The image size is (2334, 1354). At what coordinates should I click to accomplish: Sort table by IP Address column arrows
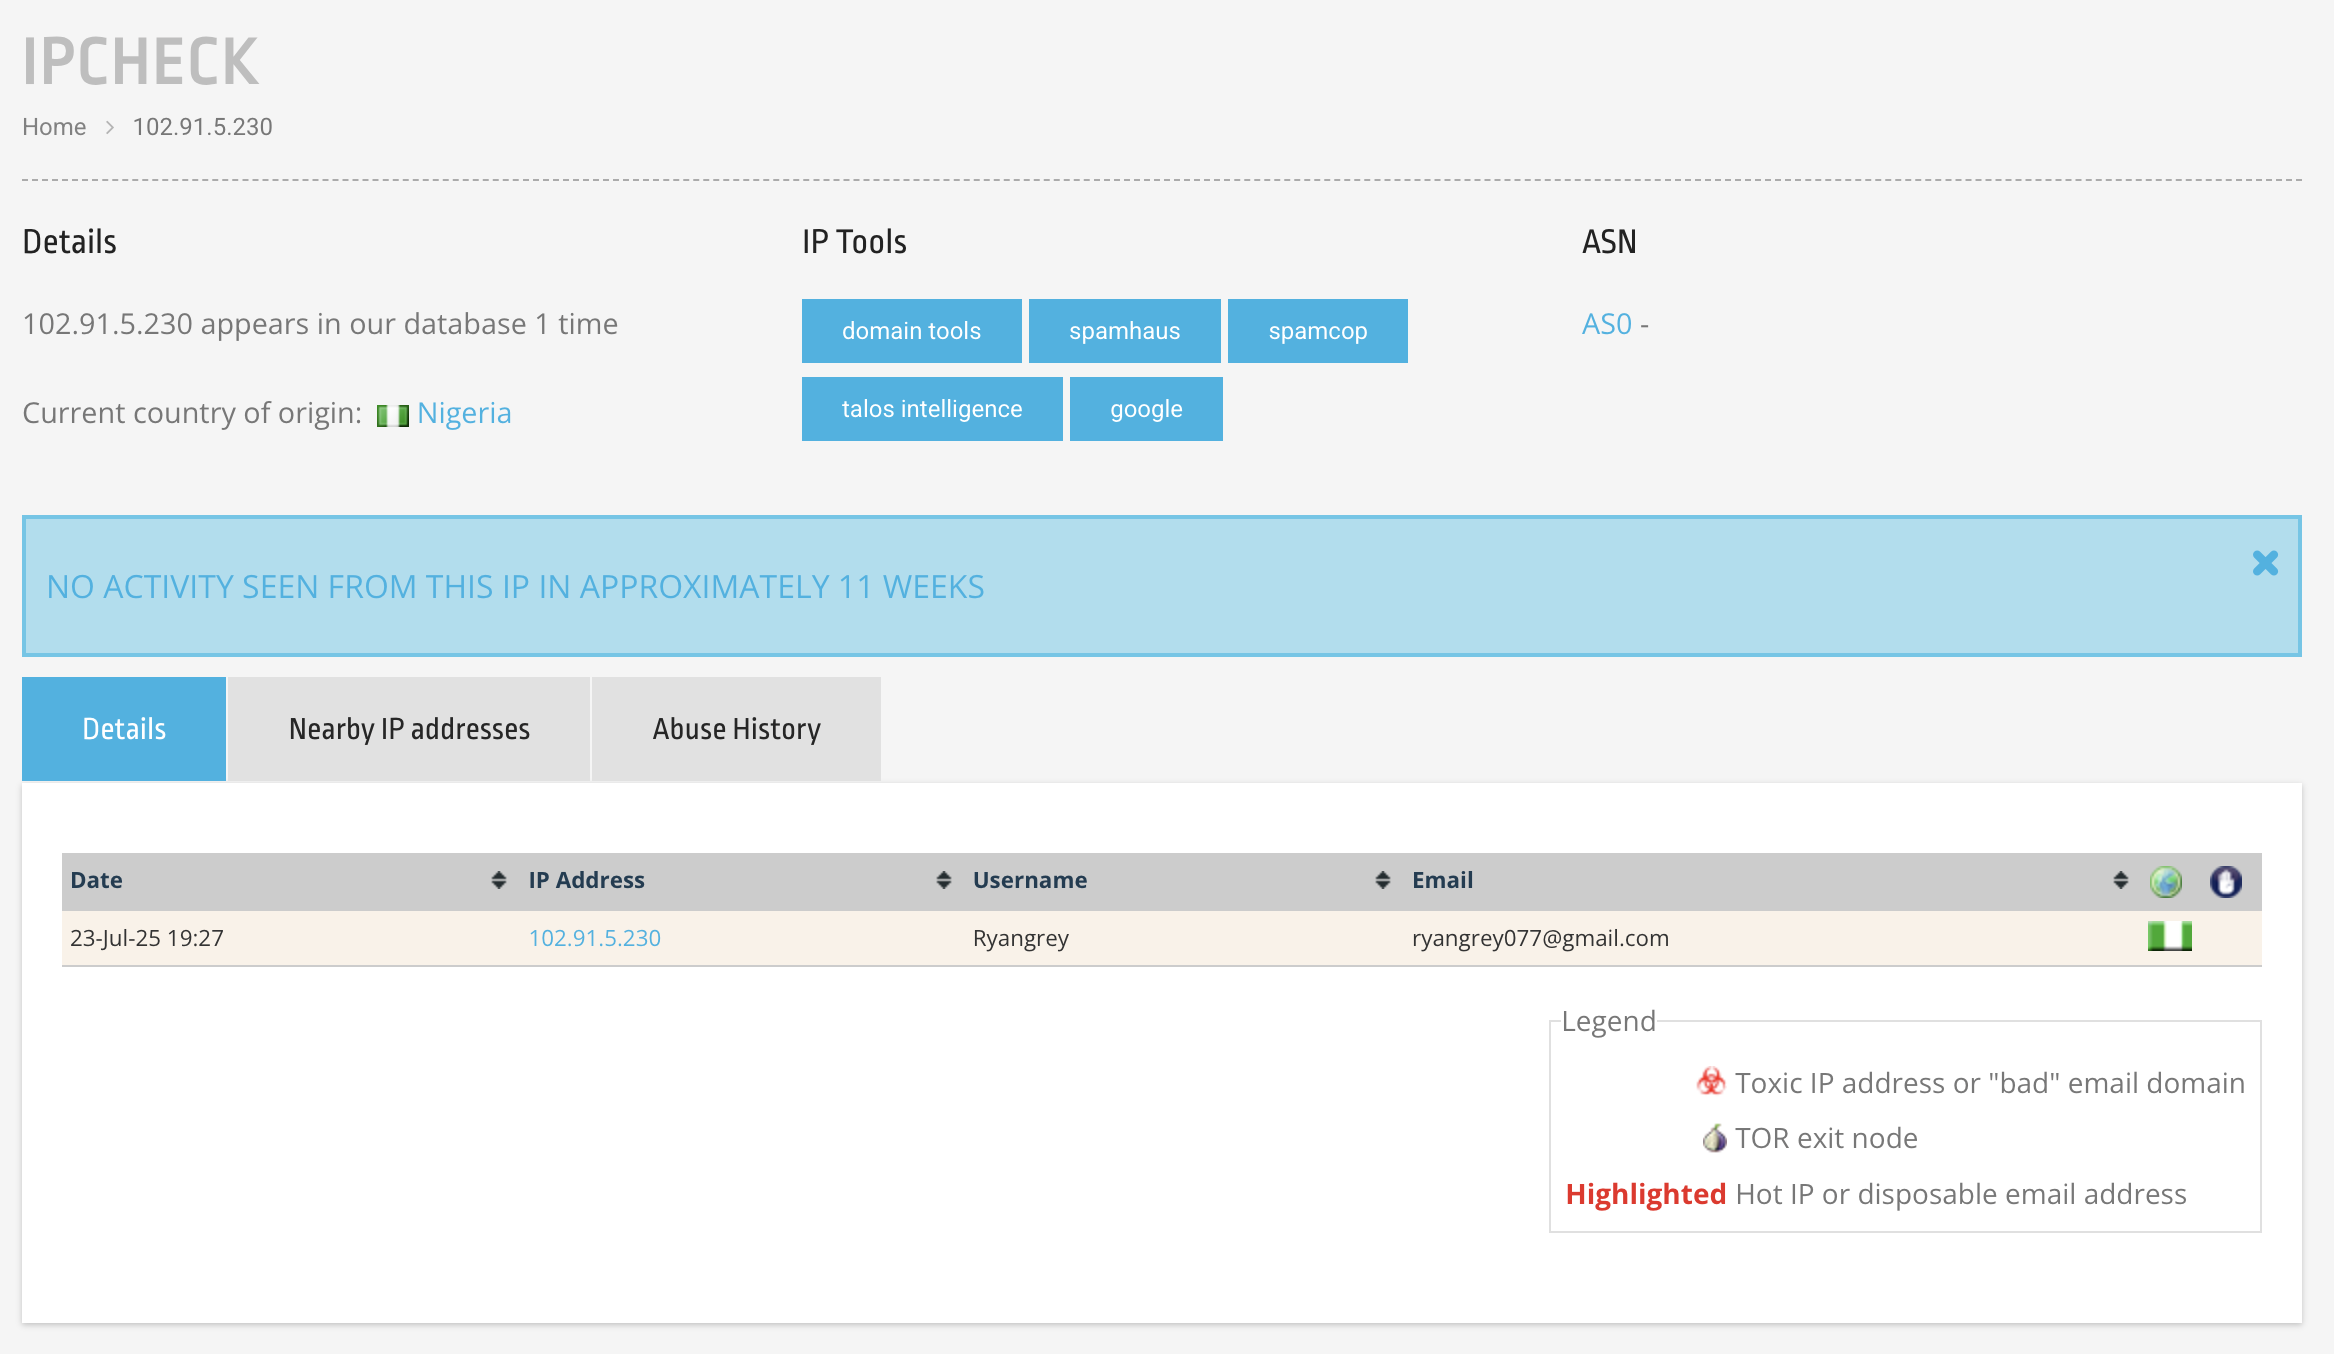[943, 880]
